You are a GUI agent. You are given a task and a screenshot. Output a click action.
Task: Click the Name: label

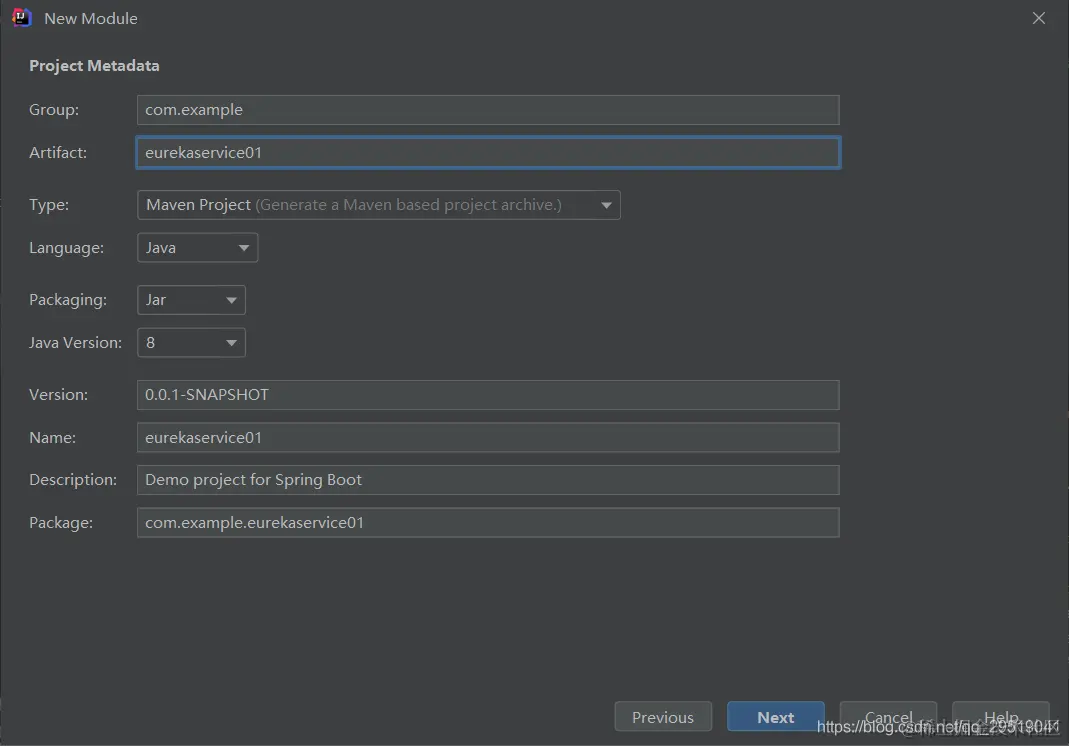tap(52, 438)
